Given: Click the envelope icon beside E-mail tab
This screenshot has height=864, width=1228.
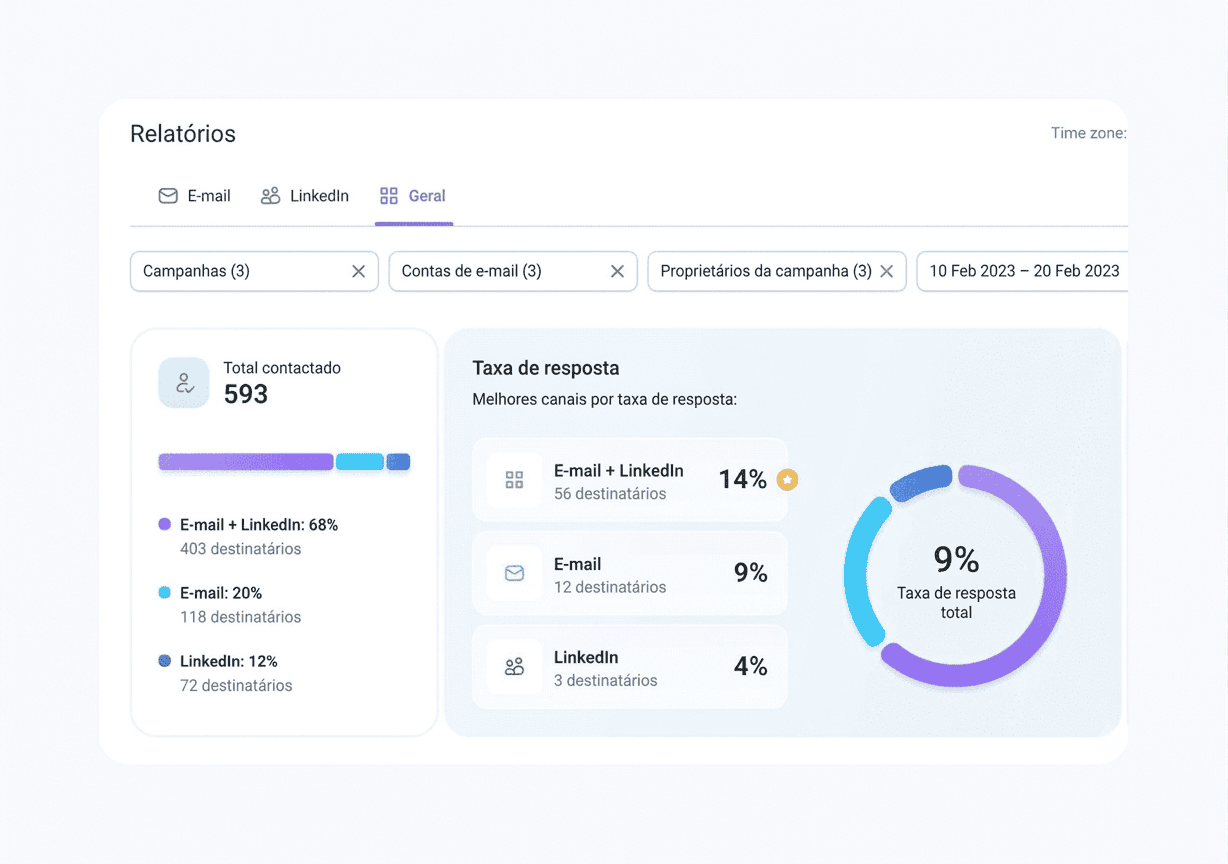Looking at the screenshot, I should (168, 196).
